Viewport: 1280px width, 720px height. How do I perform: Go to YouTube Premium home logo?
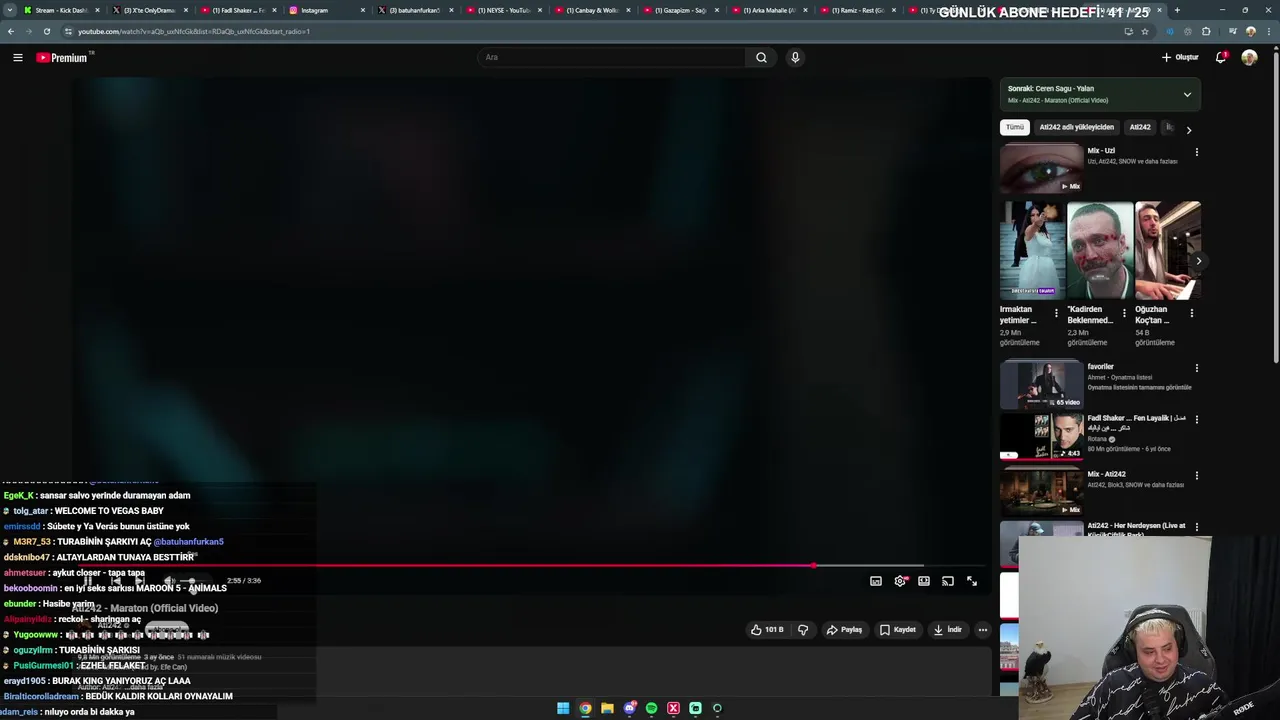(63, 58)
